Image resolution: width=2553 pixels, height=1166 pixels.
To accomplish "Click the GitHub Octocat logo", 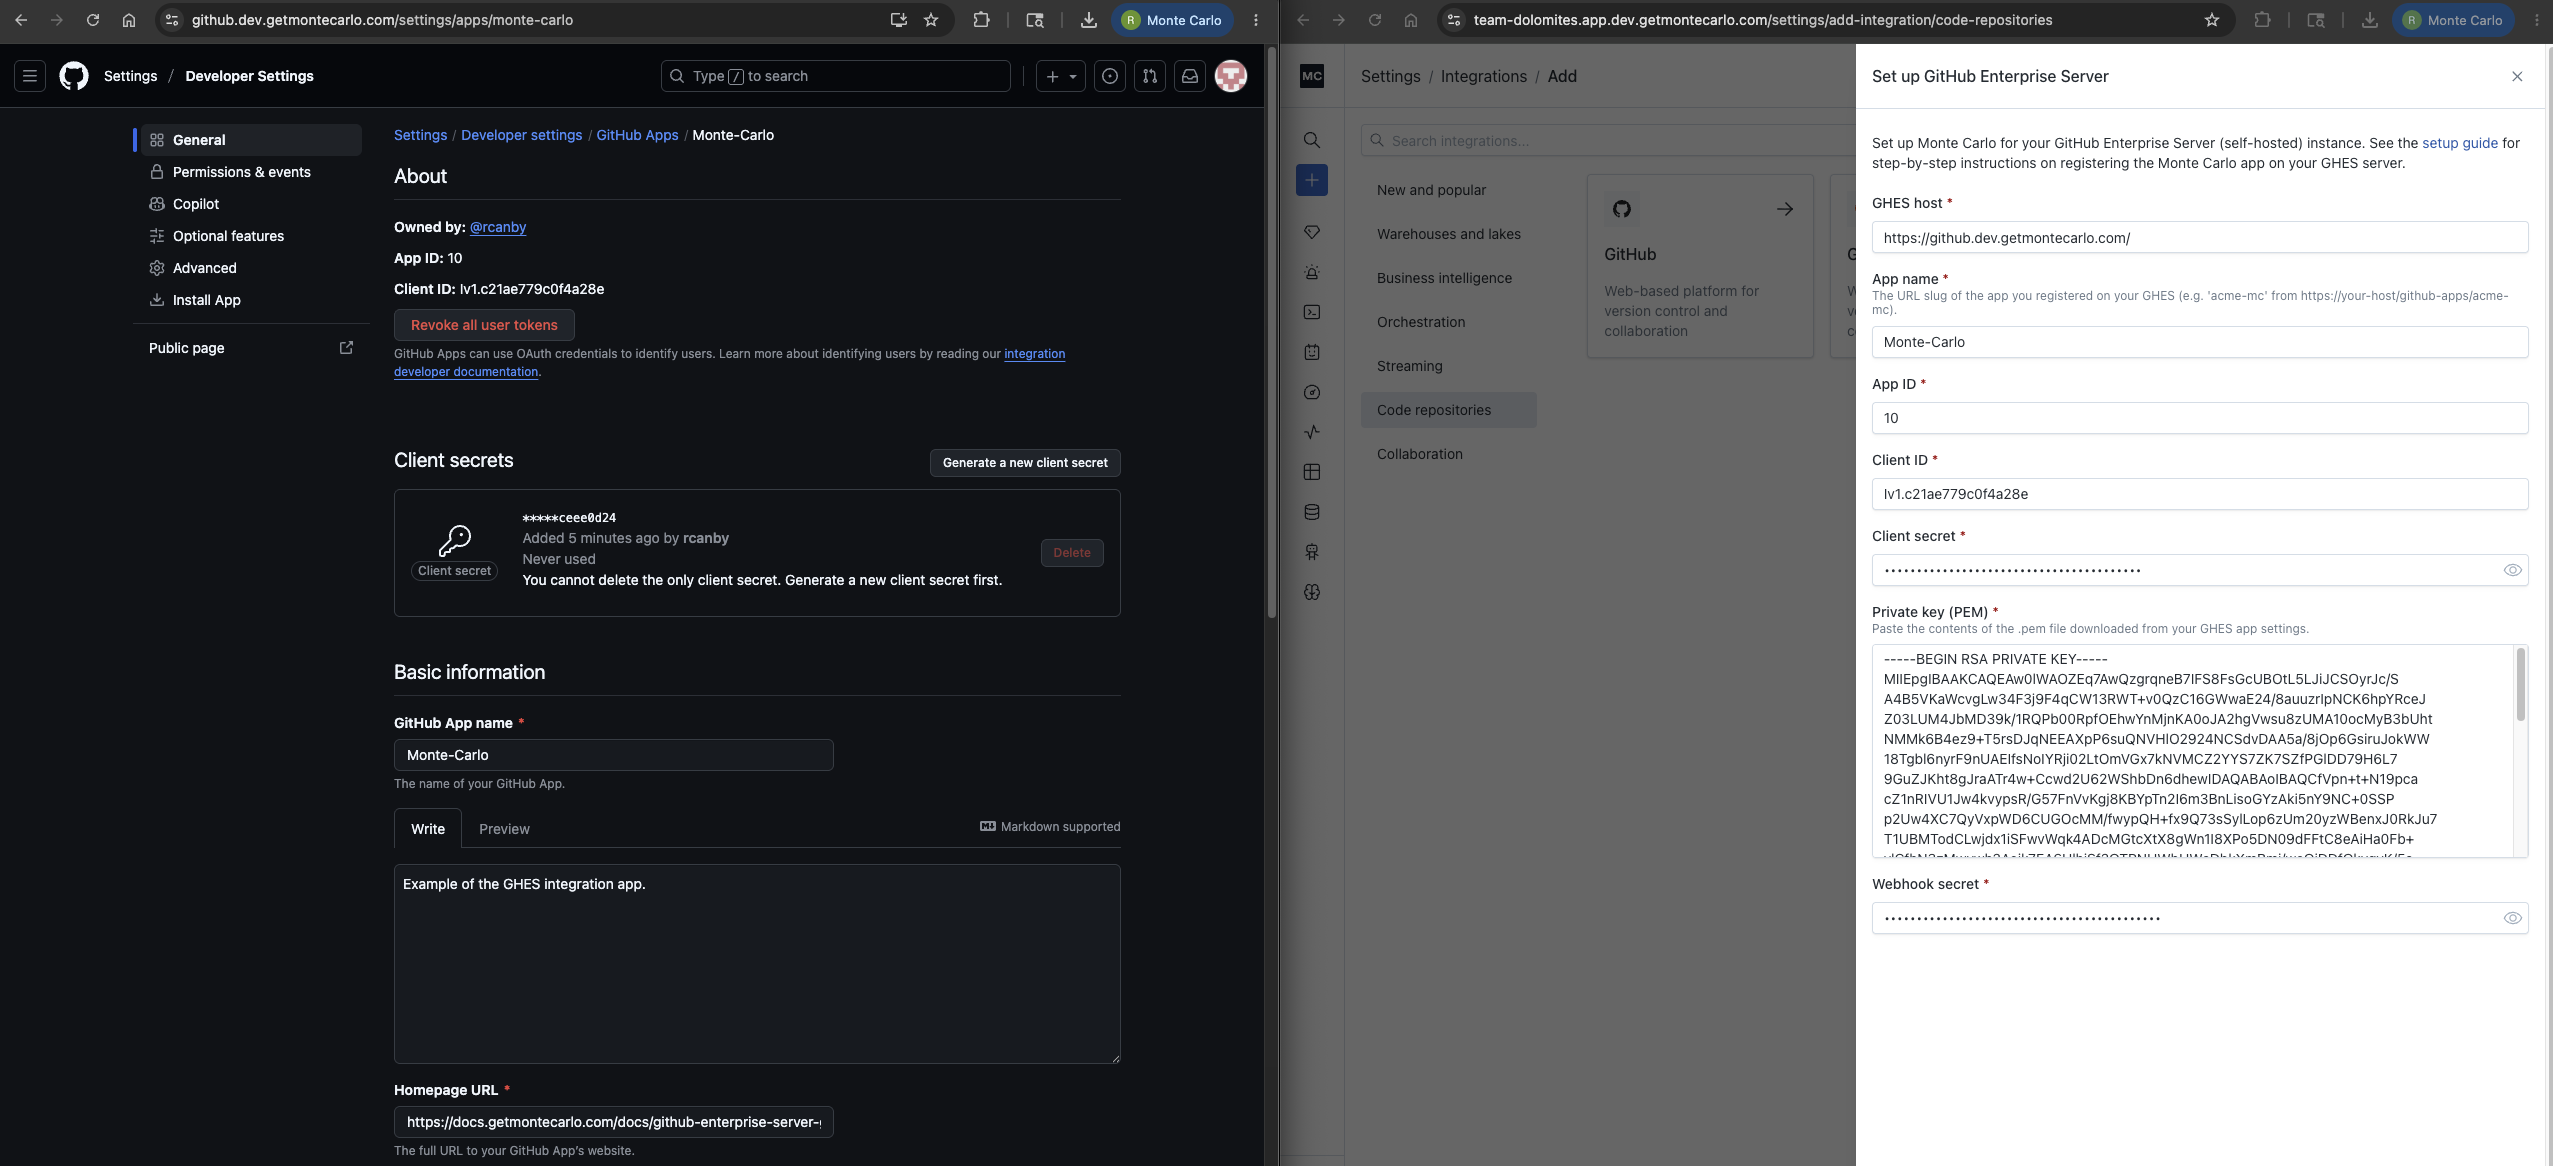I will point(74,76).
